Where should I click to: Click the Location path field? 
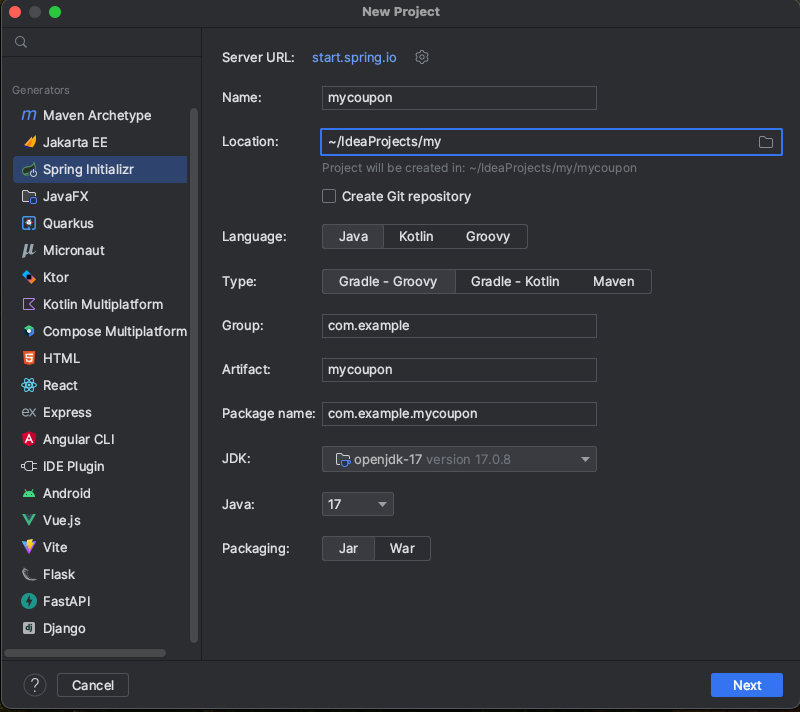click(551, 142)
